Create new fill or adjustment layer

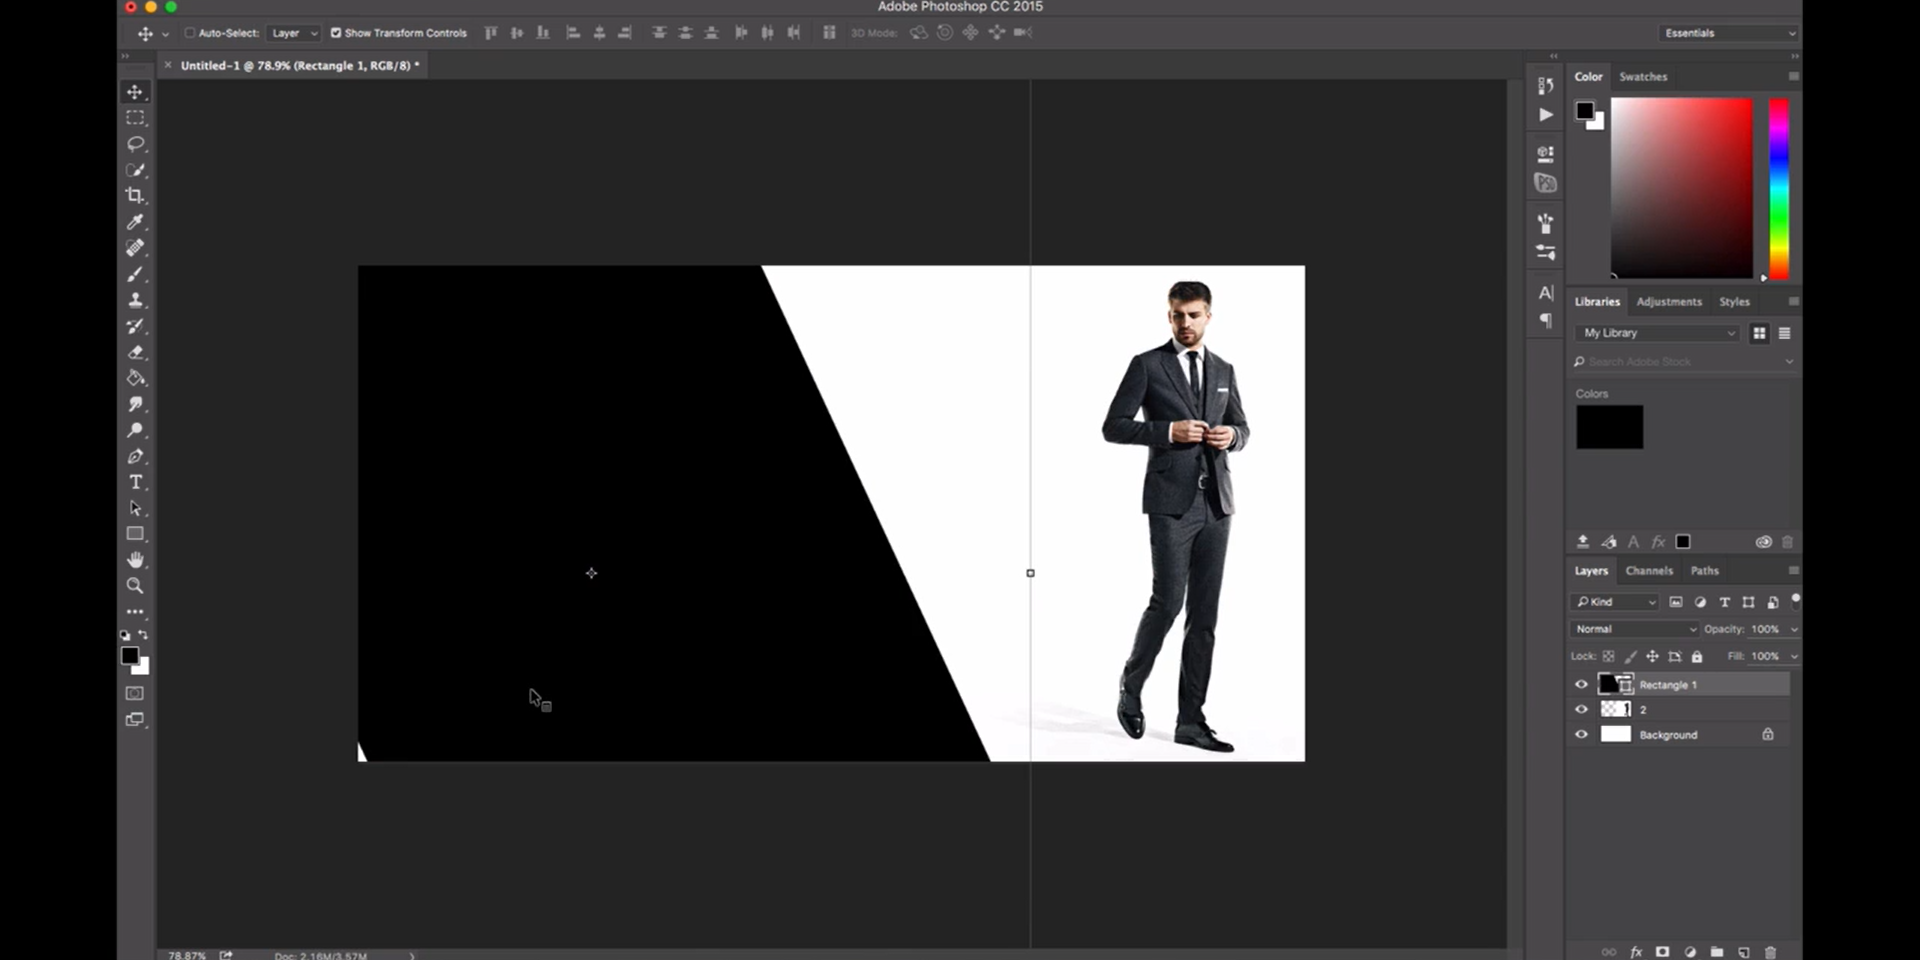point(1690,952)
